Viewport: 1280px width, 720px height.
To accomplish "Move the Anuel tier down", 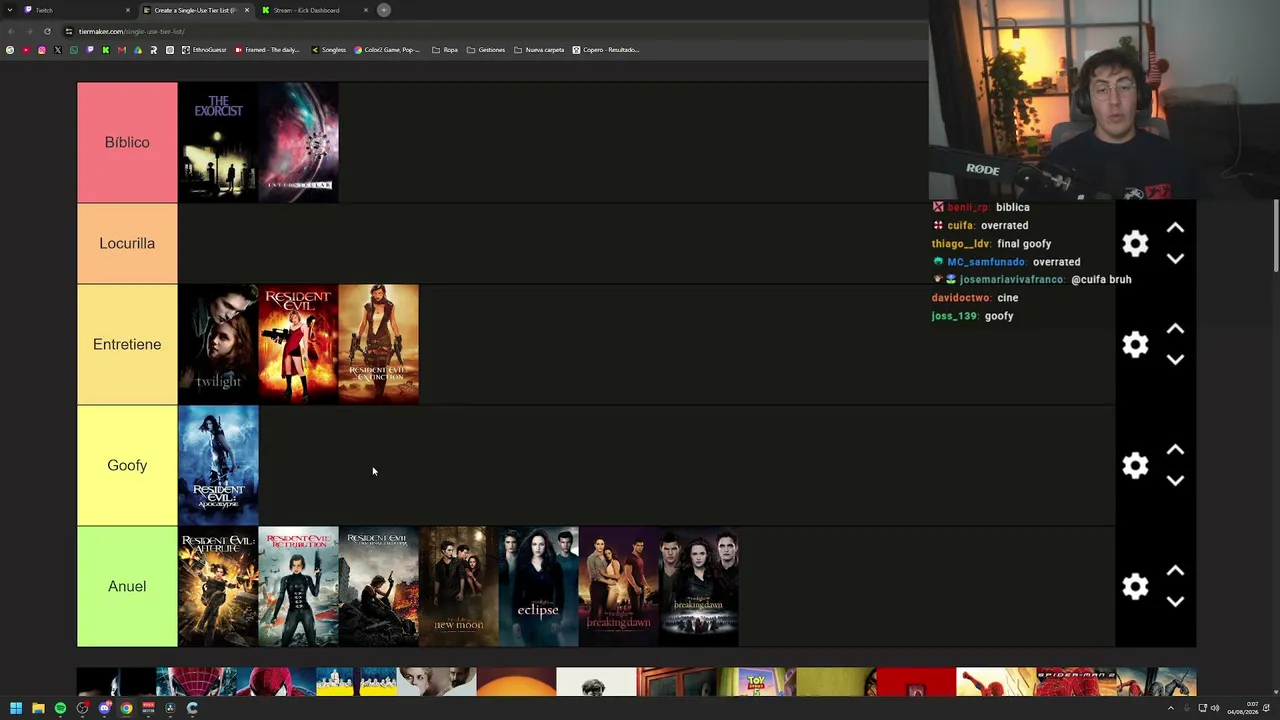I will (x=1175, y=601).
